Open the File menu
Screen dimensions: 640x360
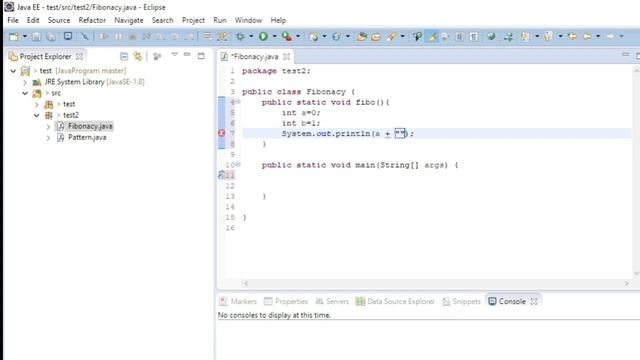pos(13,20)
